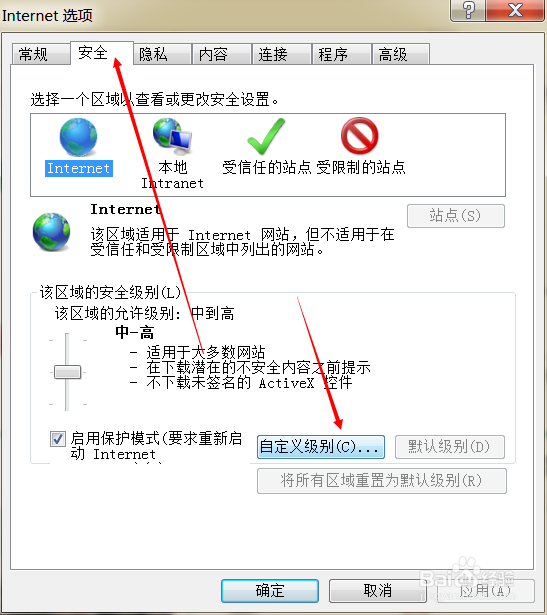Open the 连接 tab

coord(282,54)
